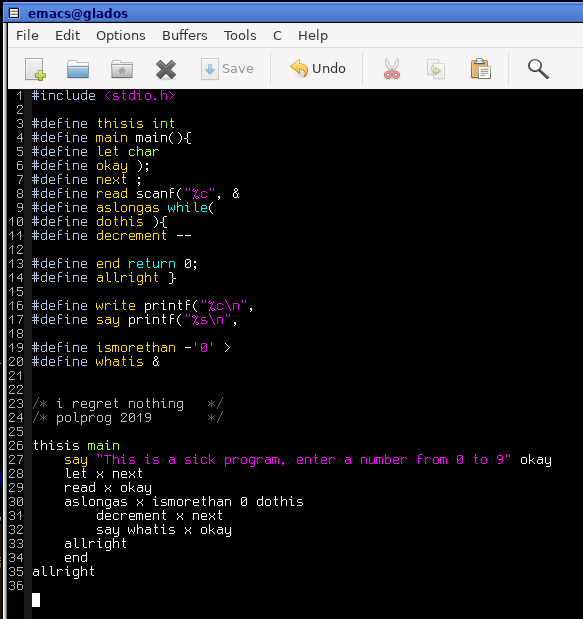This screenshot has height=619, width=583.
Task: Open the Buffers menu
Action: tap(185, 36)
